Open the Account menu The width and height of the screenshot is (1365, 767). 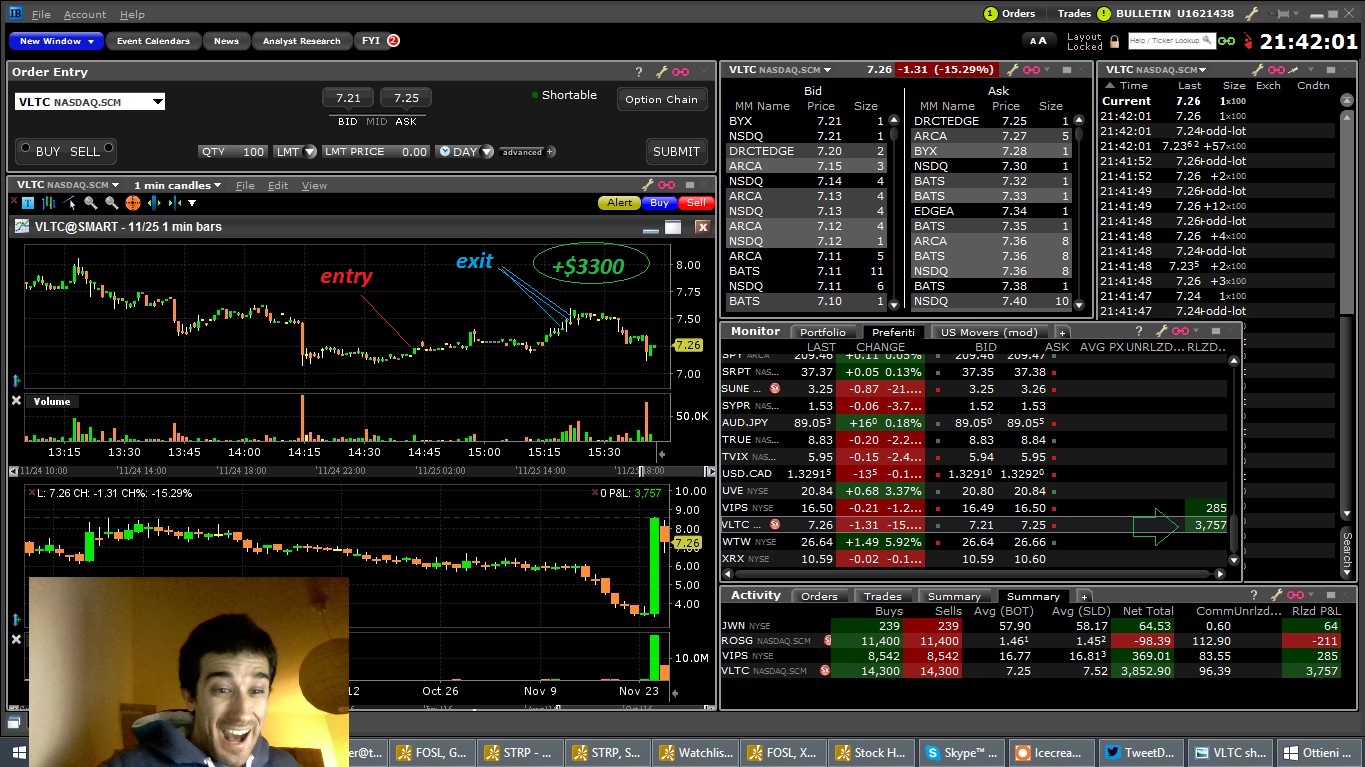pyautogui.click(x=85, y=15)
